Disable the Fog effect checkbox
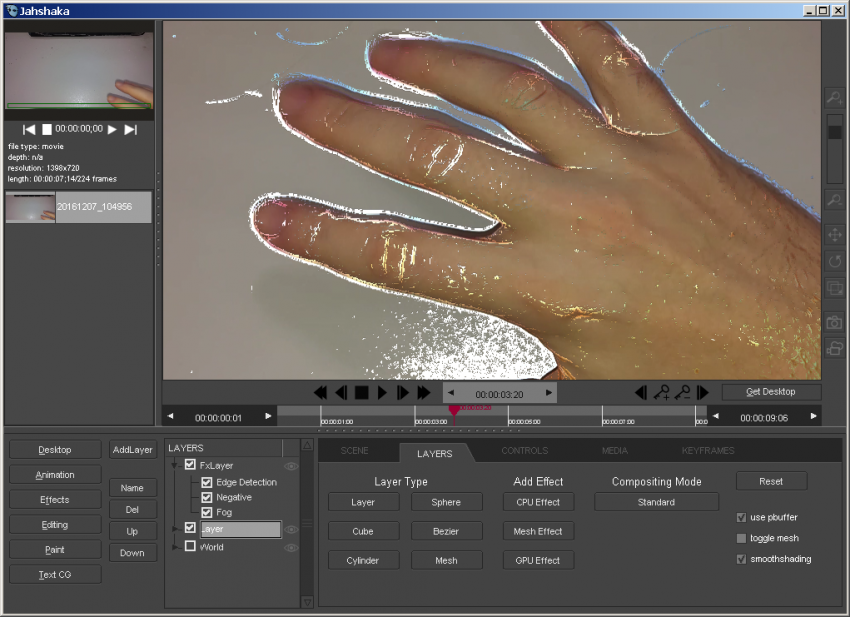The width and height of the screenshot is (850, 617). 207,512
